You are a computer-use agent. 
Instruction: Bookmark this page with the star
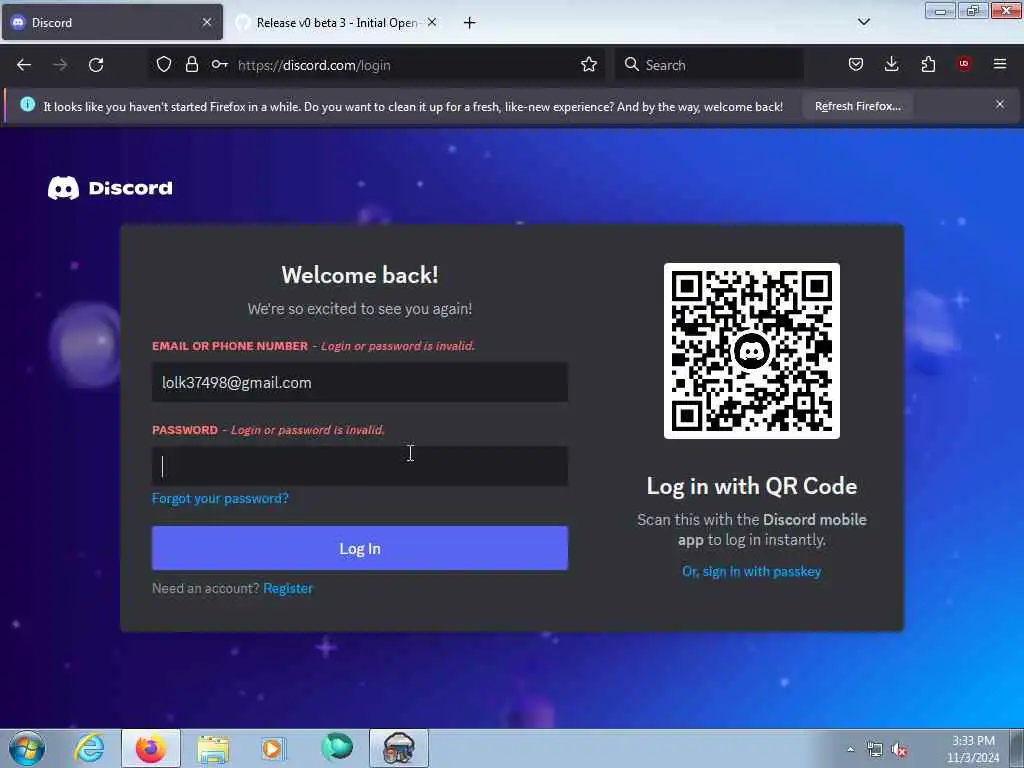pyautogui.click(x=588, y=65)
